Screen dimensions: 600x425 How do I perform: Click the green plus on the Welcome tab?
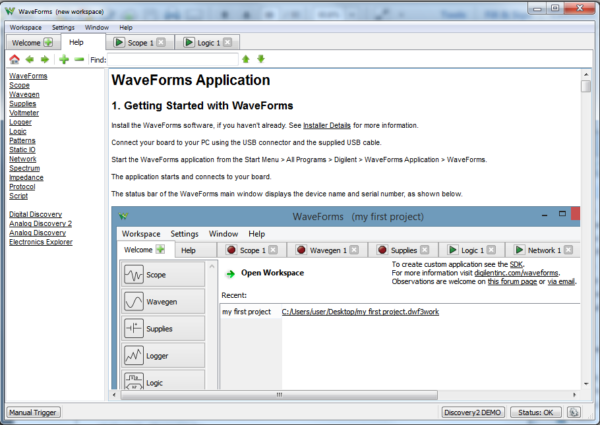click(x=48, y=42)
